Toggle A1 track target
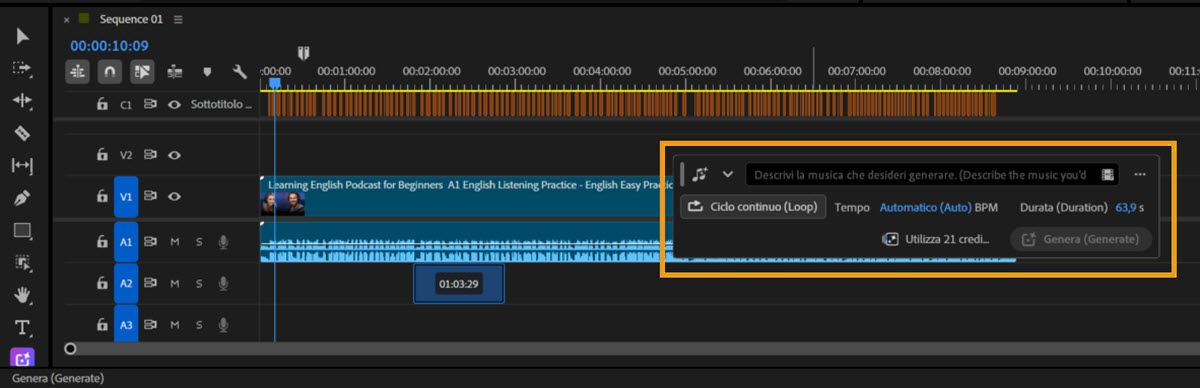The image size is (1200, 388). (x=126, y=241)
